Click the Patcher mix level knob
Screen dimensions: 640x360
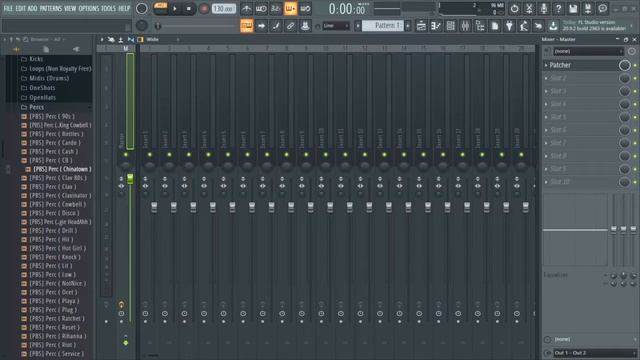click(624, 65)
